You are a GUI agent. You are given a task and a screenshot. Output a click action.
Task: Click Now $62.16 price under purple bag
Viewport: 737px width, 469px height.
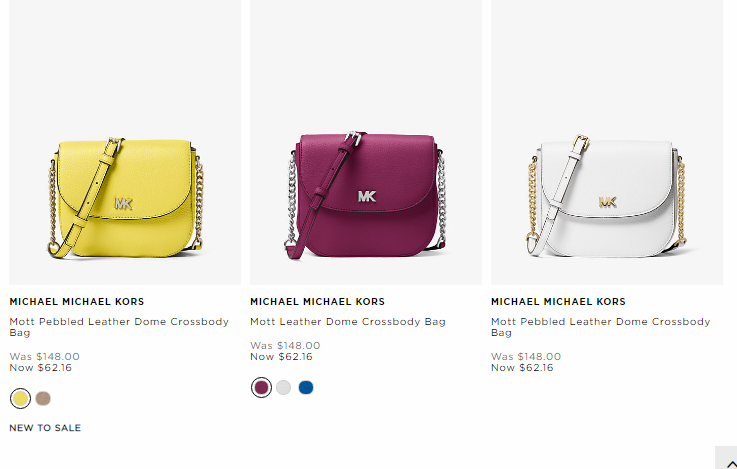click(x=281, y=357)
